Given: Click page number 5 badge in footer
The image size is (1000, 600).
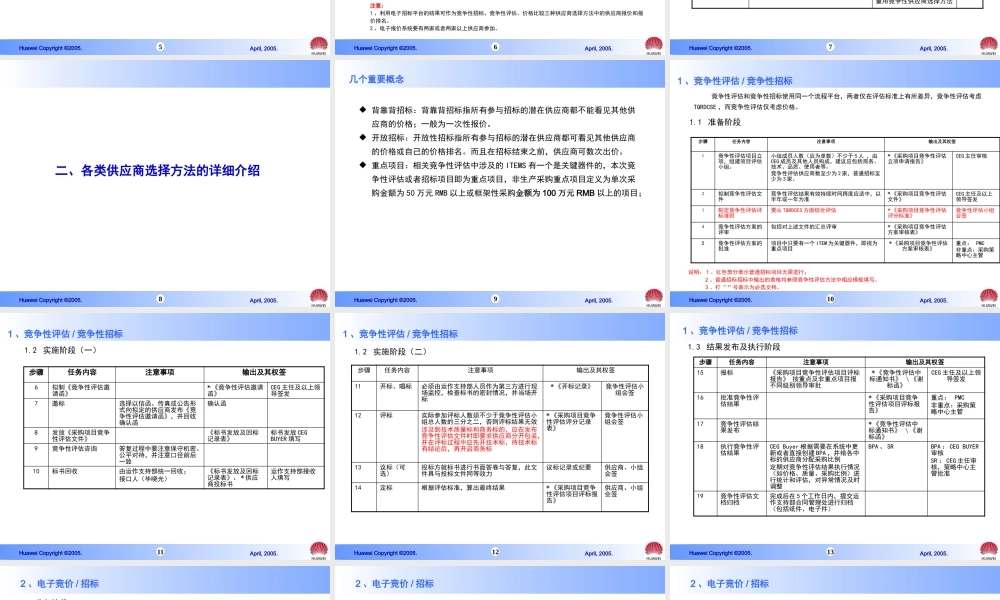Looking at the screenshot, I should coord(160,47).
